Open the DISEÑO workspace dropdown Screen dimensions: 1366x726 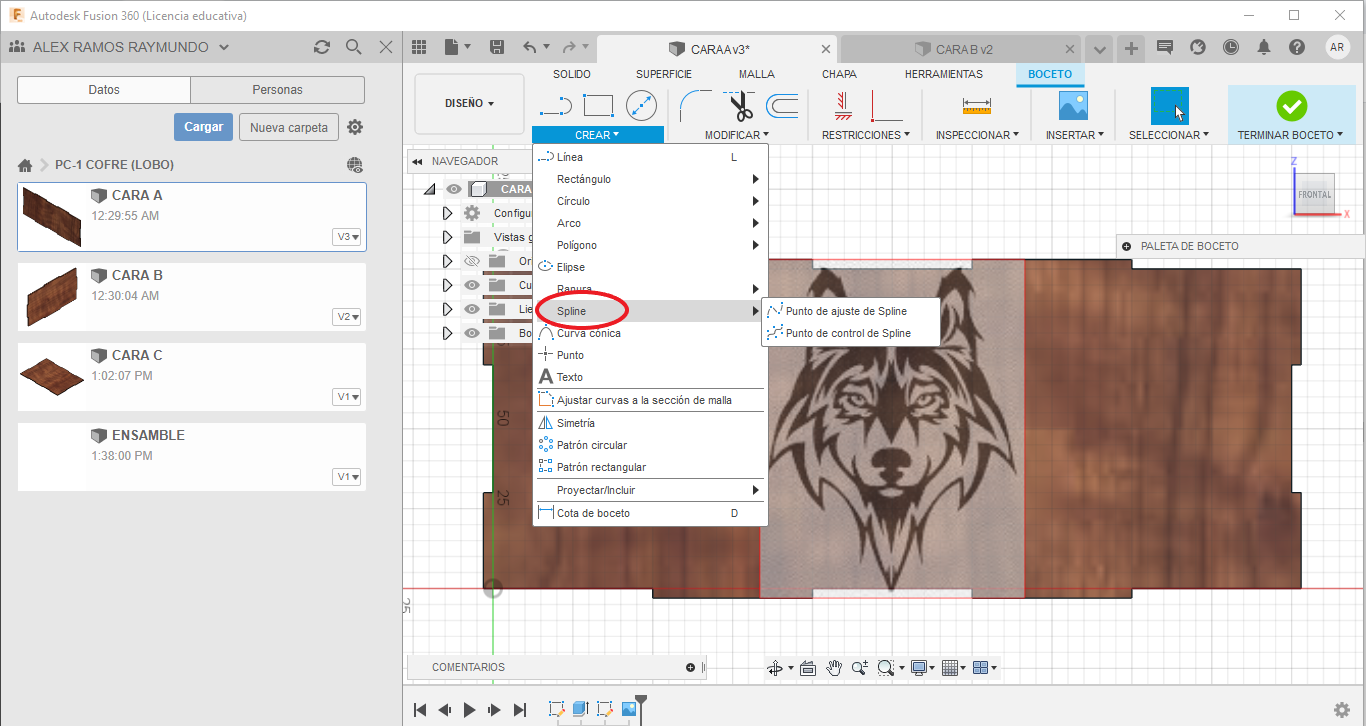tap(469, 103)
